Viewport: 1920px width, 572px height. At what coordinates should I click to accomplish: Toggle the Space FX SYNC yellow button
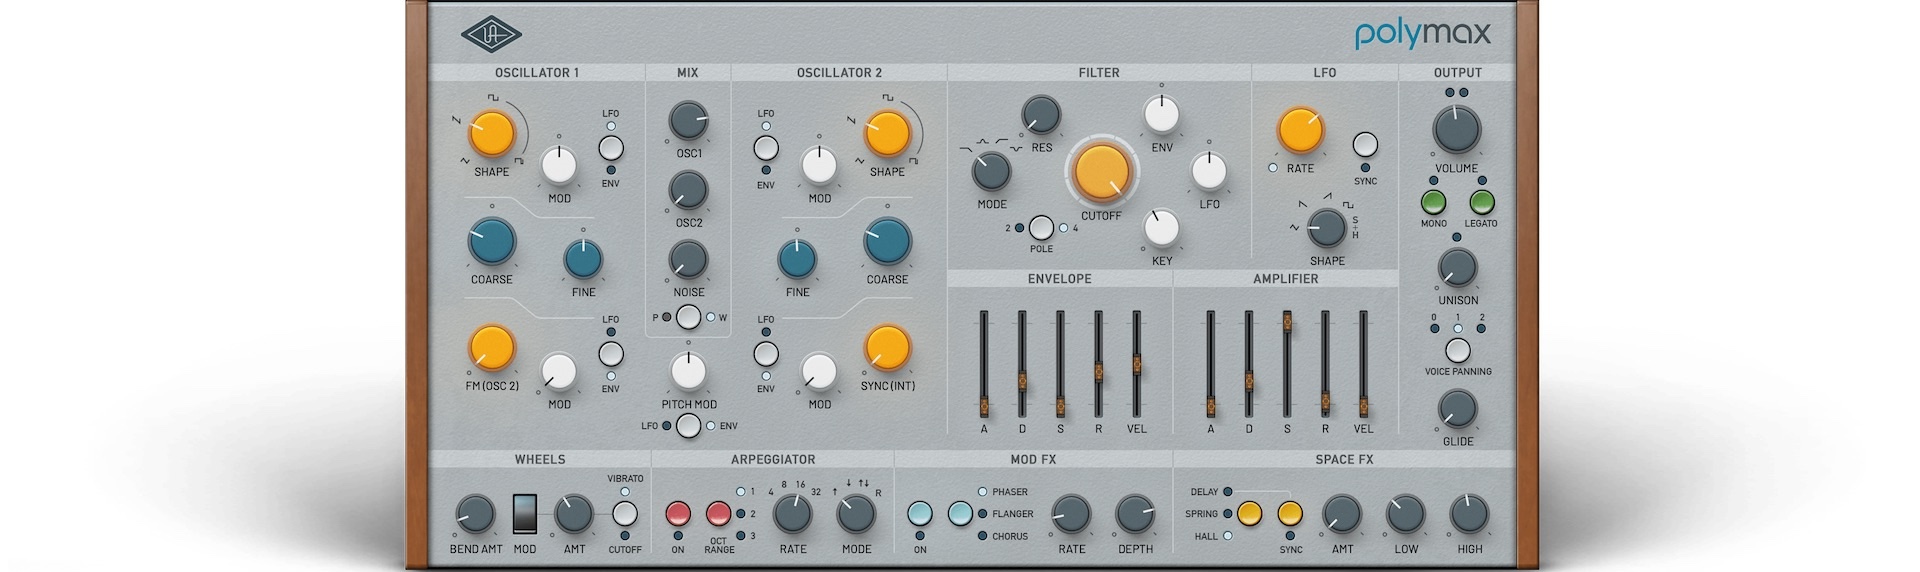coord(1290,514)
